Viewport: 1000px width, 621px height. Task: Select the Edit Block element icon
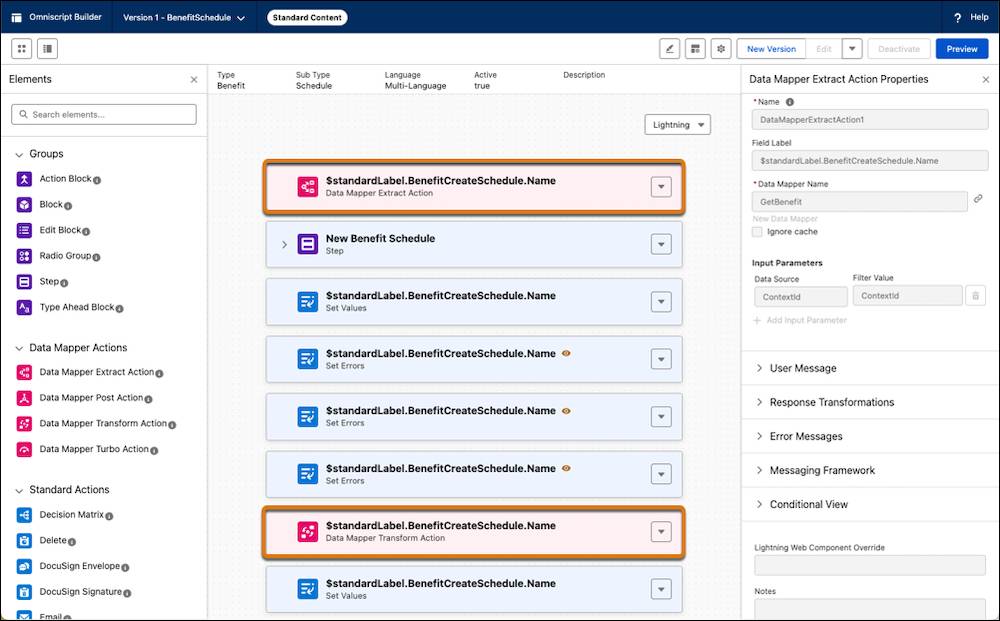click(24, 230)
